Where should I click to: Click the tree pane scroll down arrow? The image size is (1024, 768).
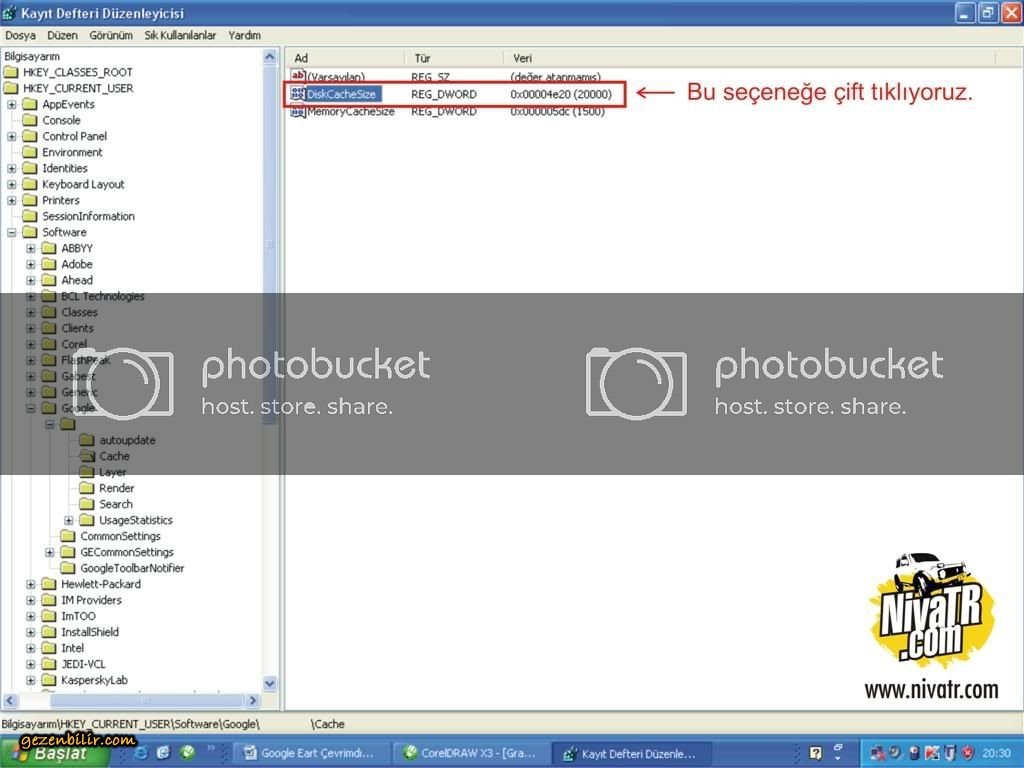click(x=269, y=683)
